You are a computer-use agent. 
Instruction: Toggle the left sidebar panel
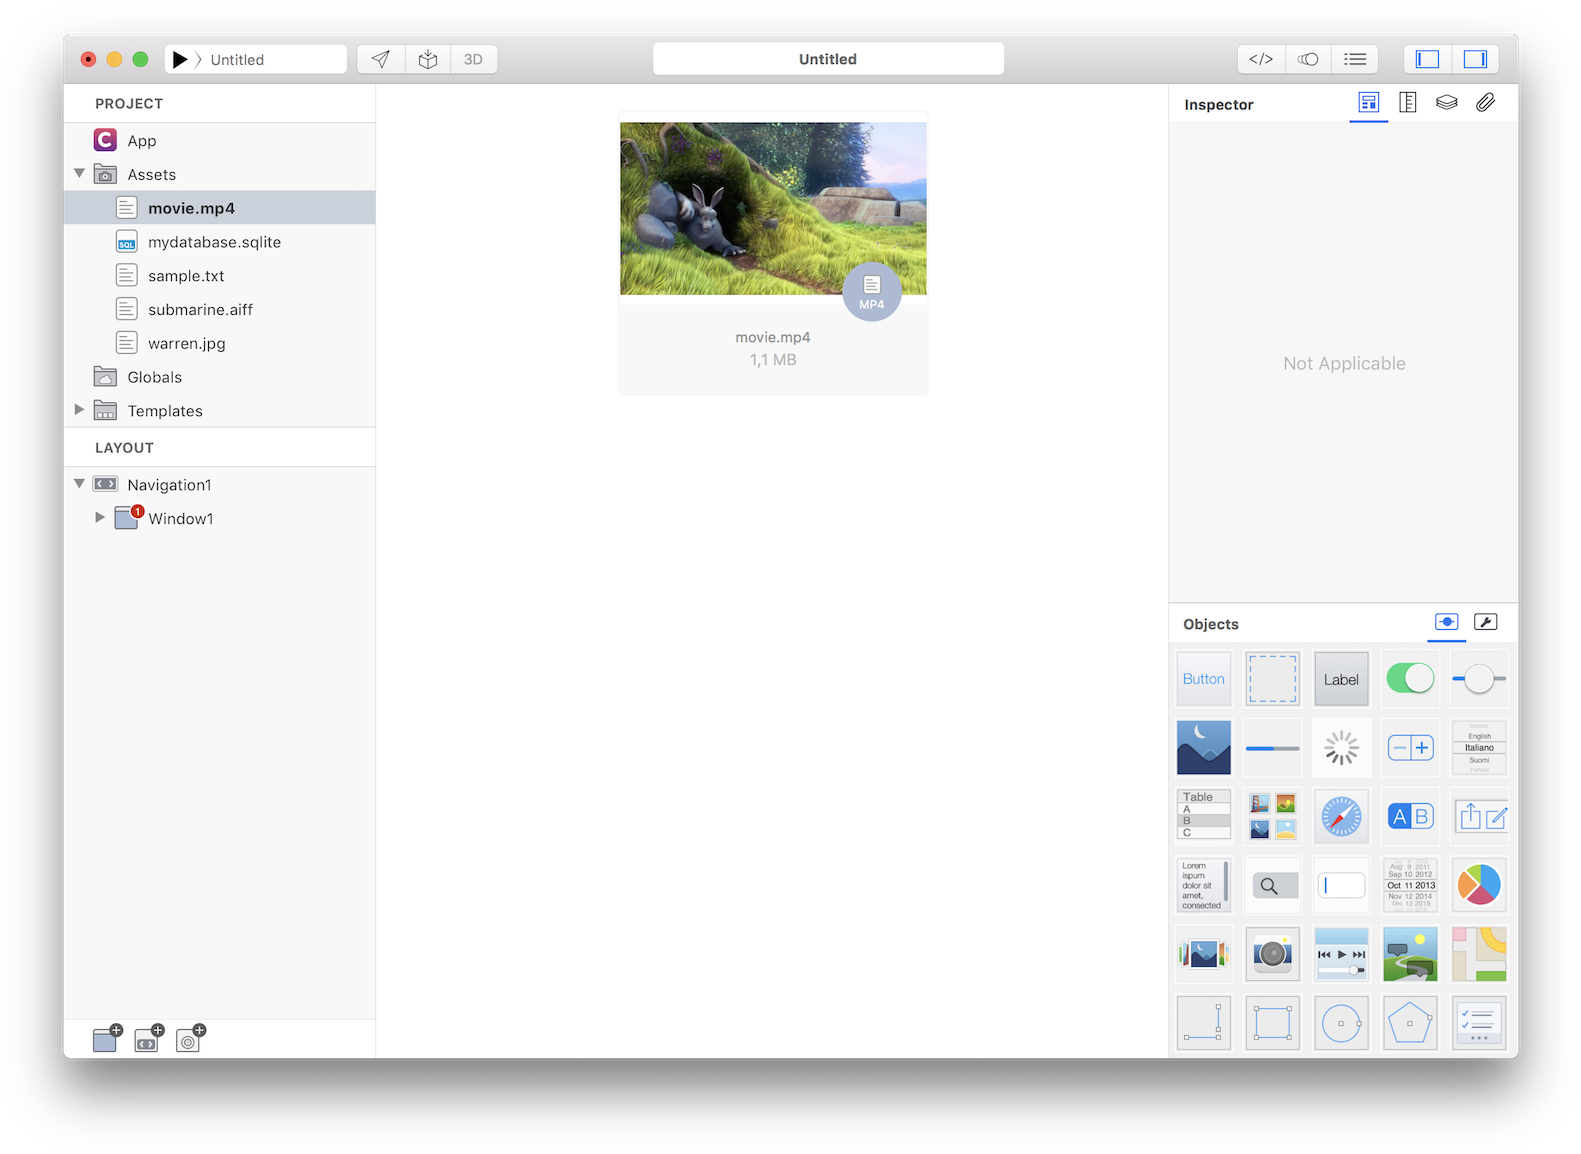[1427, 59]
